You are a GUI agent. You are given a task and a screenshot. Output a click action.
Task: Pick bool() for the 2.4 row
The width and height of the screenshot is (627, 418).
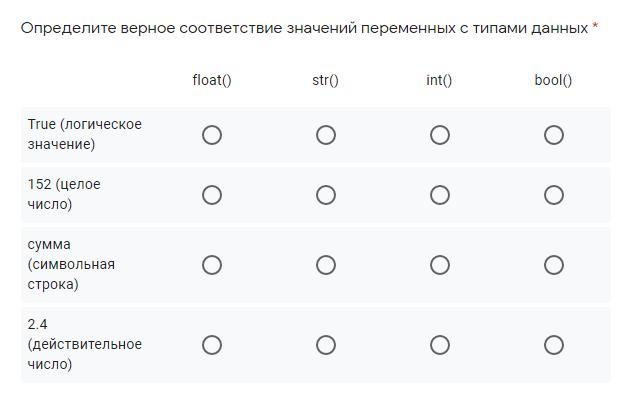click(554, 345)
